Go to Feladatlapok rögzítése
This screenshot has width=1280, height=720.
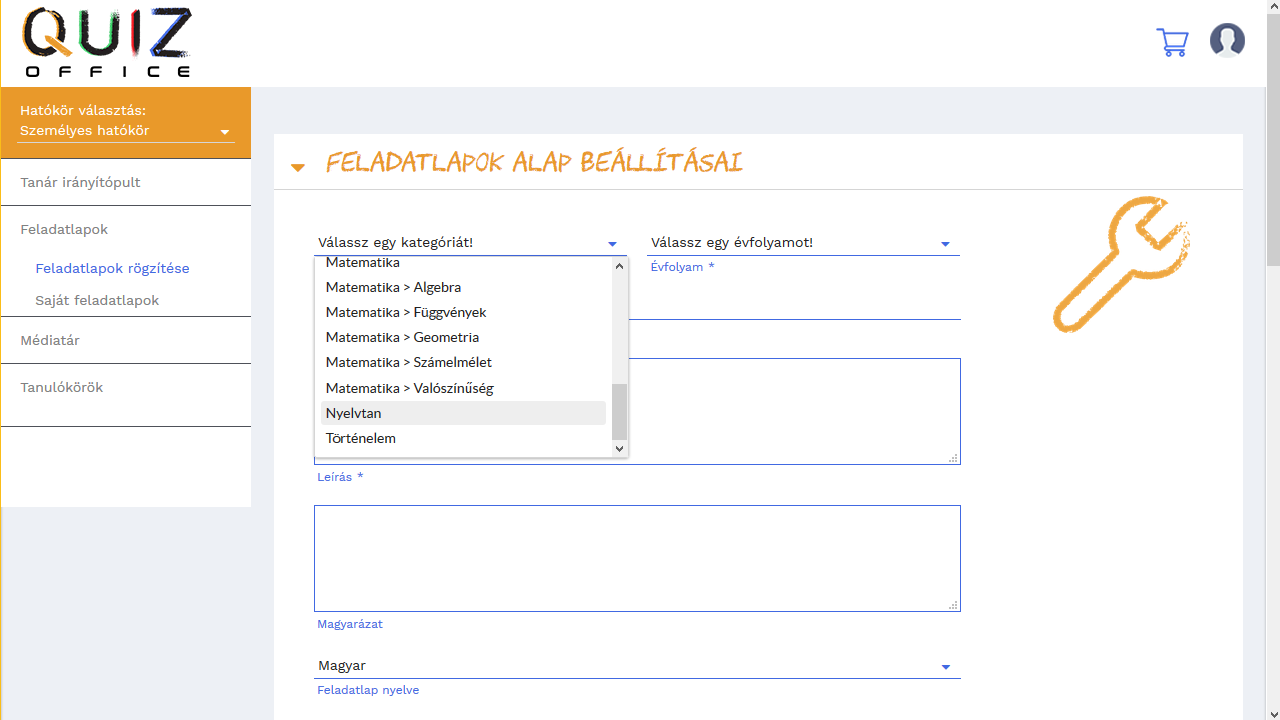click(x=112, y=269)
